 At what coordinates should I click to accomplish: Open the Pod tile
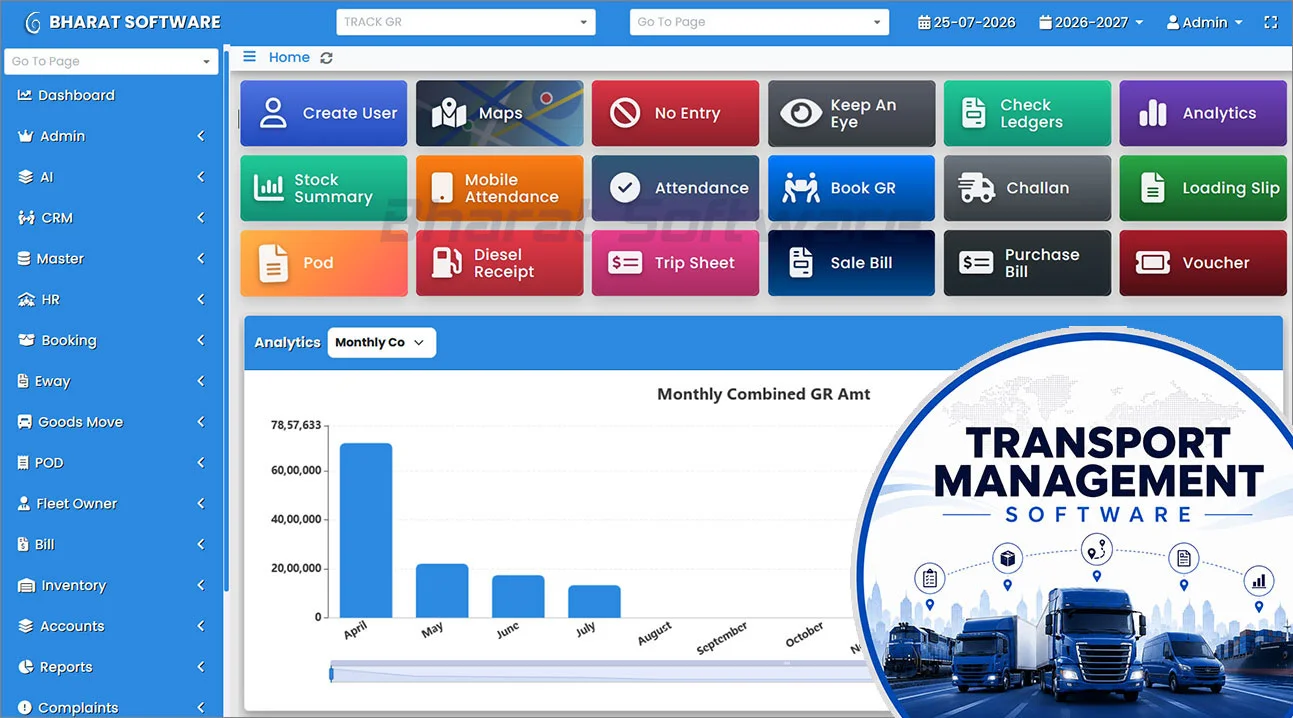(x=324, y=263)
